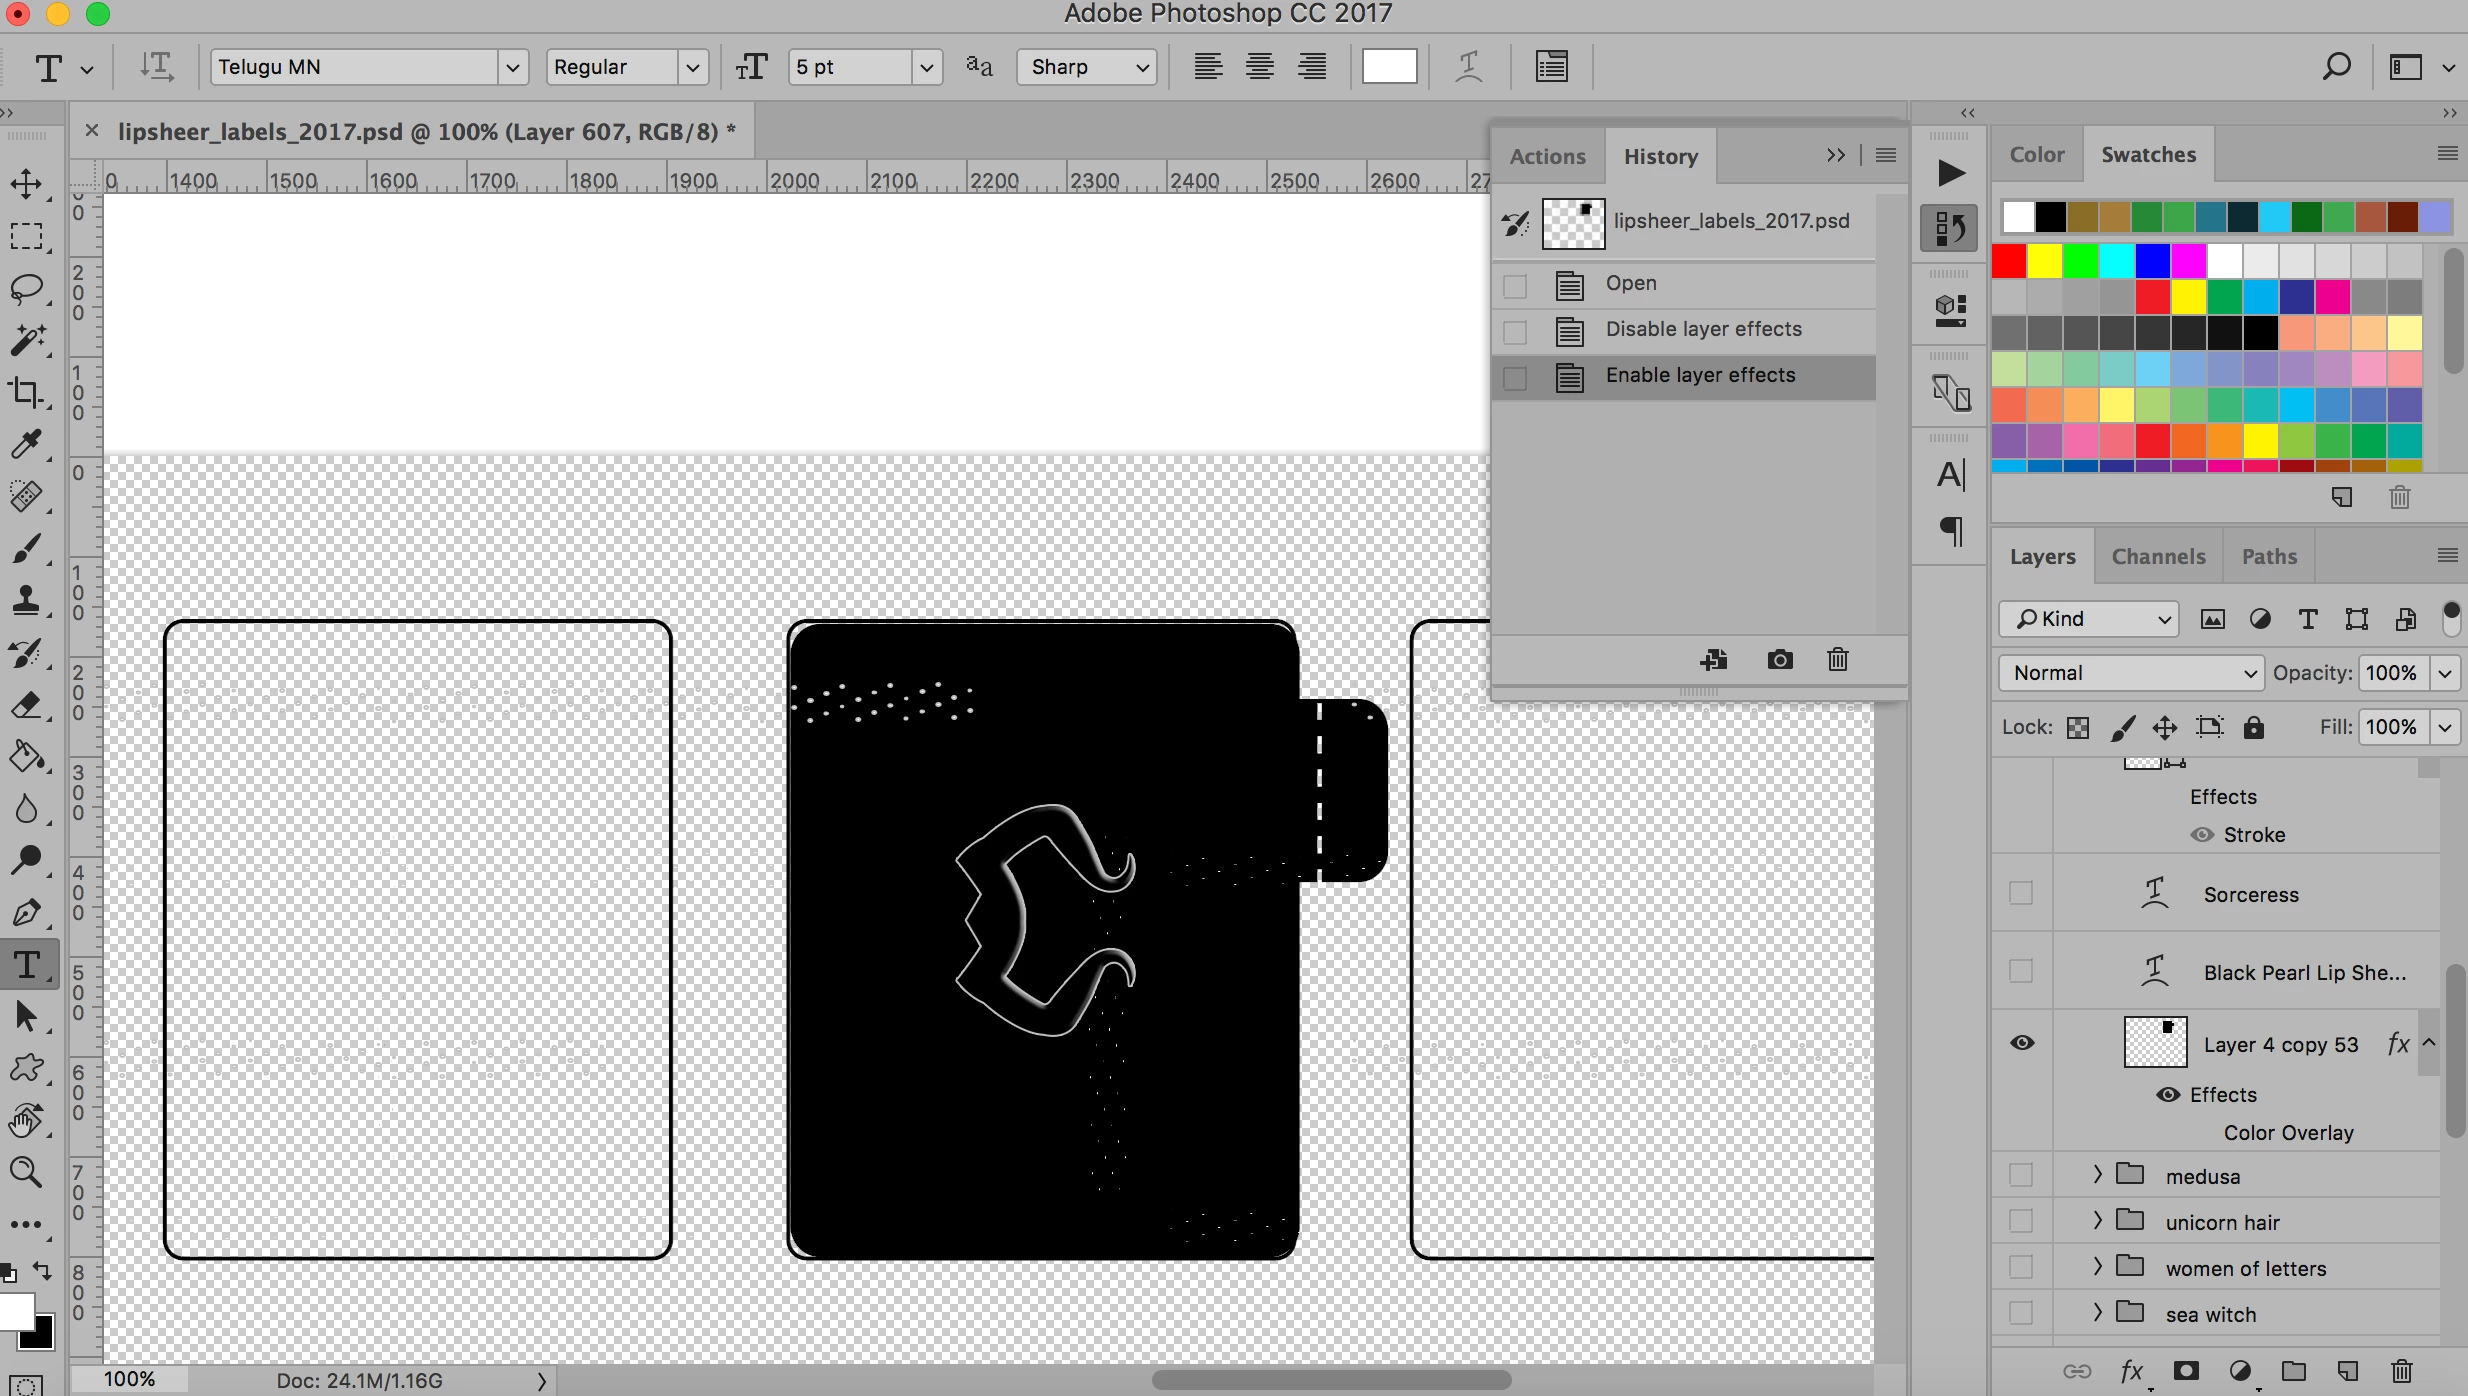Select the Crop tool

pos(27,392)
